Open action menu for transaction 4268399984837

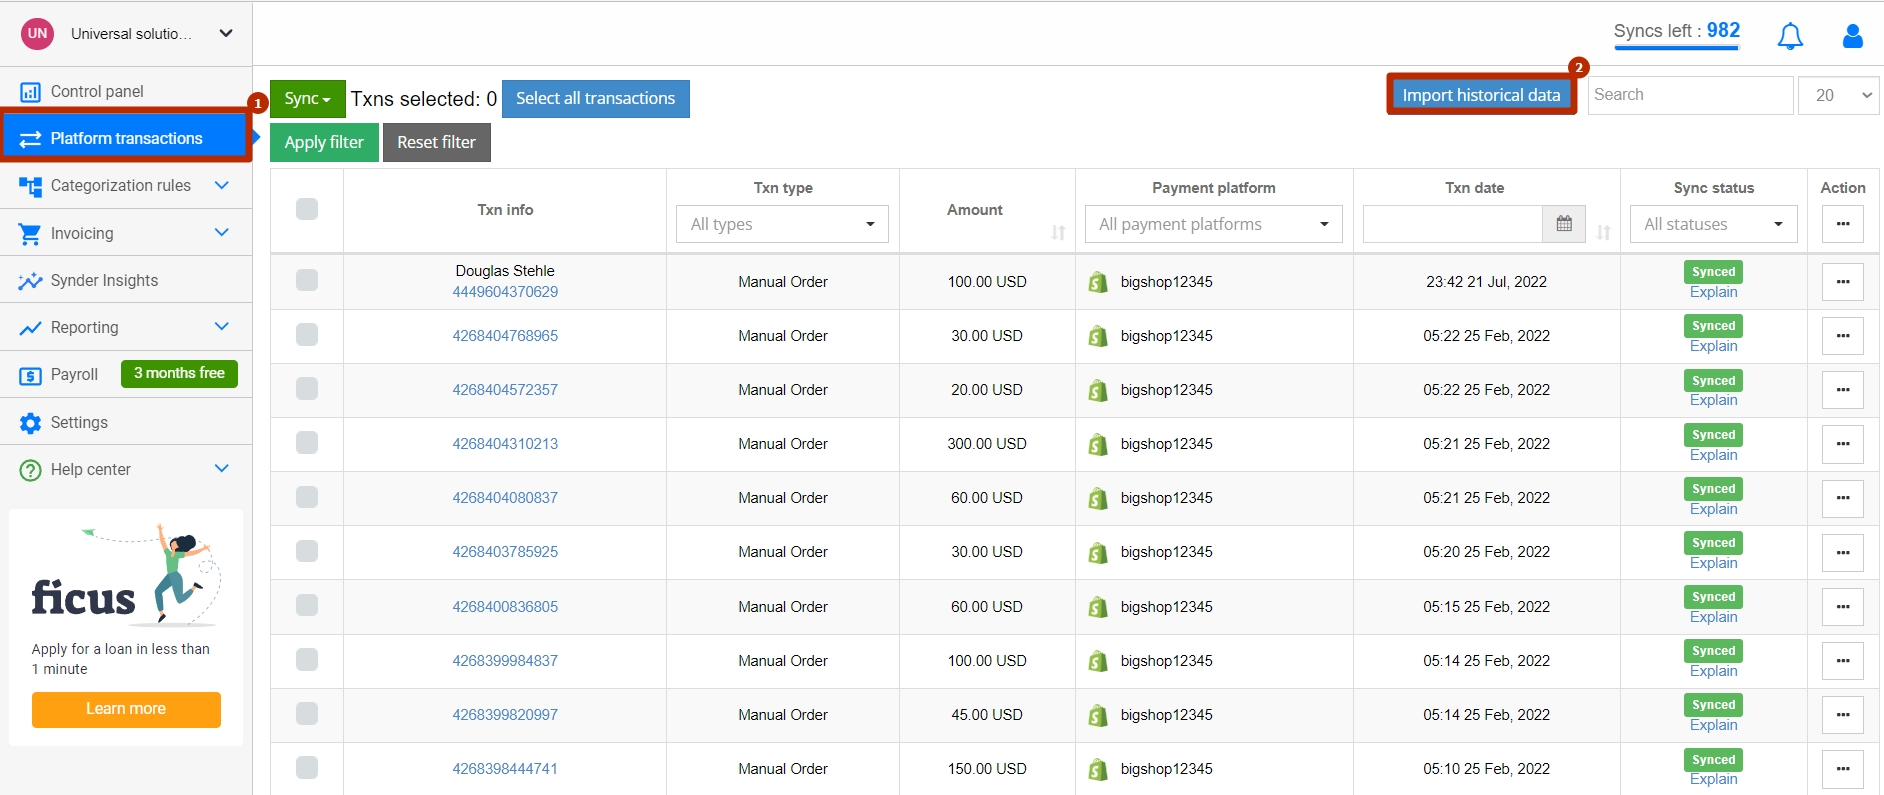point(1842,661)
